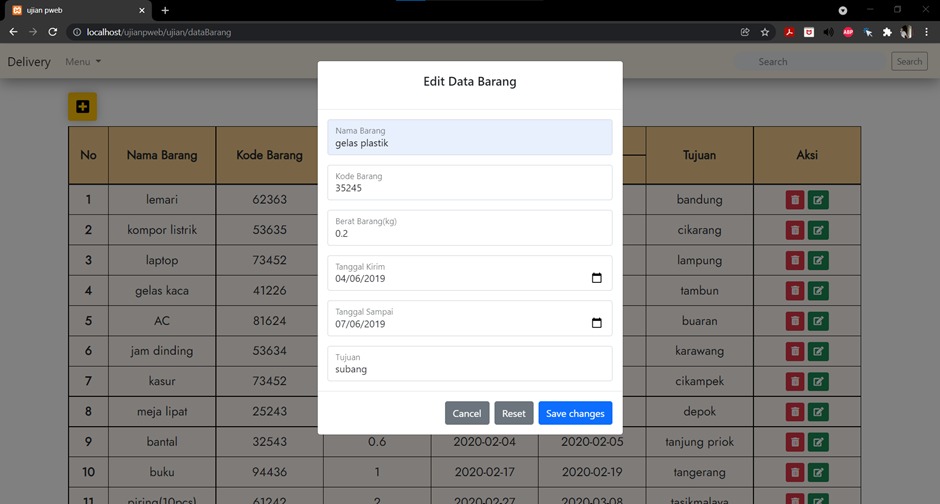Reload the page in the browser

53,32
